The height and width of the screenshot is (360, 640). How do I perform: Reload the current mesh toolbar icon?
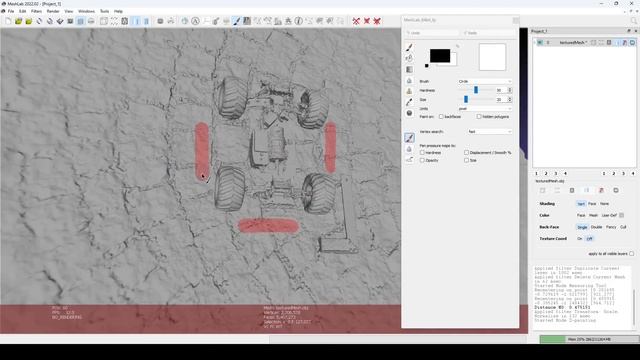pos(39,21)
